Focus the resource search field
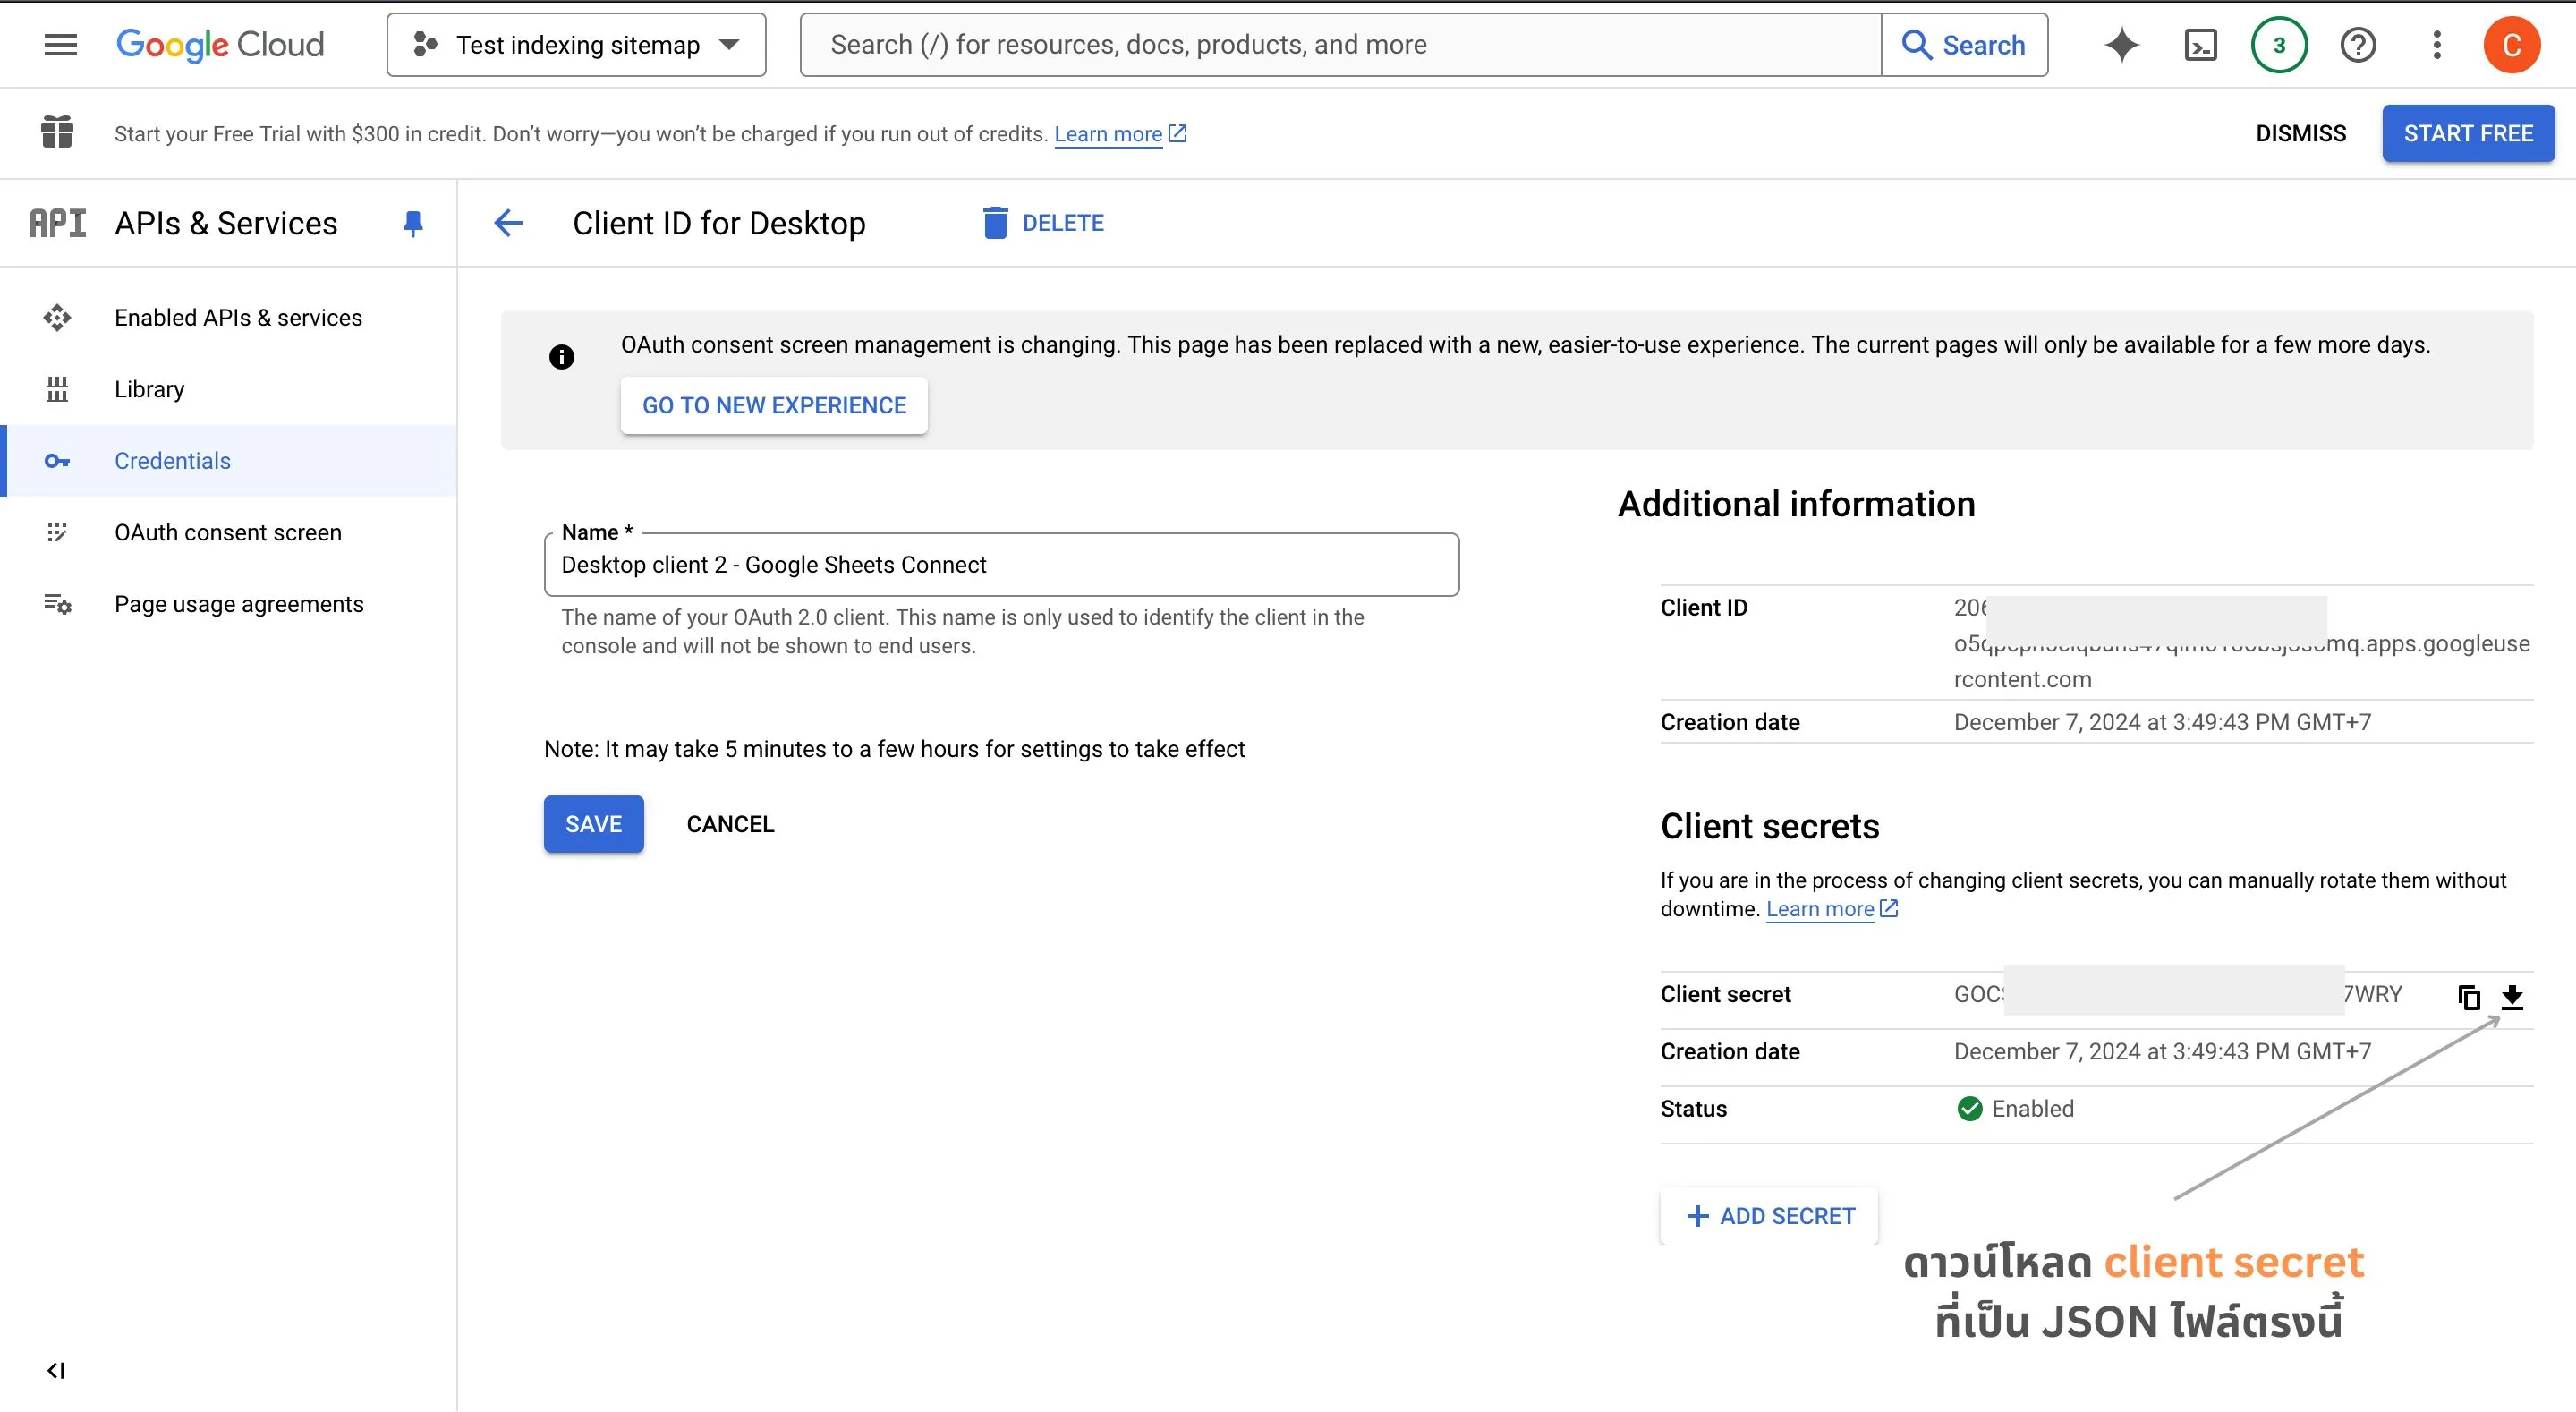The width and height of the screenshot is (2576, 1412). pos(1340,45)
